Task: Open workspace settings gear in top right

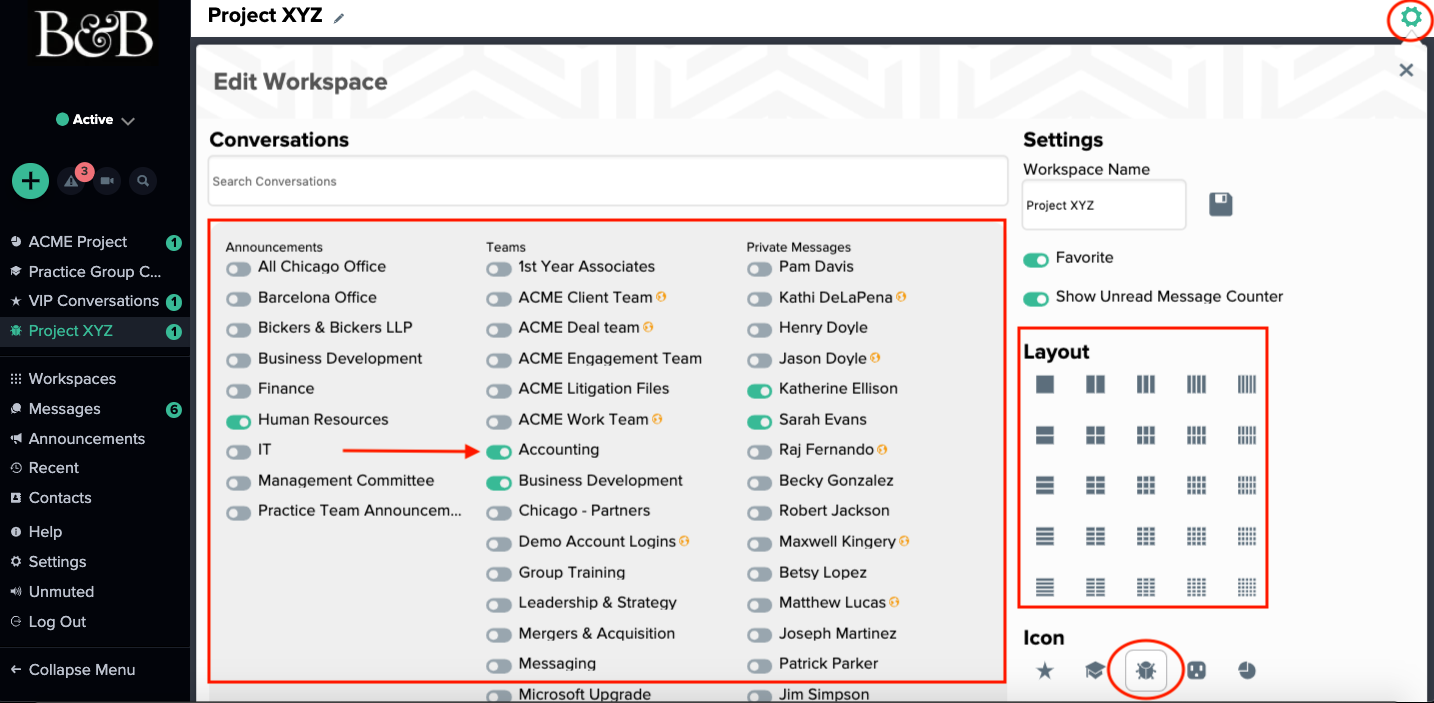Action: coord(1411,17)
